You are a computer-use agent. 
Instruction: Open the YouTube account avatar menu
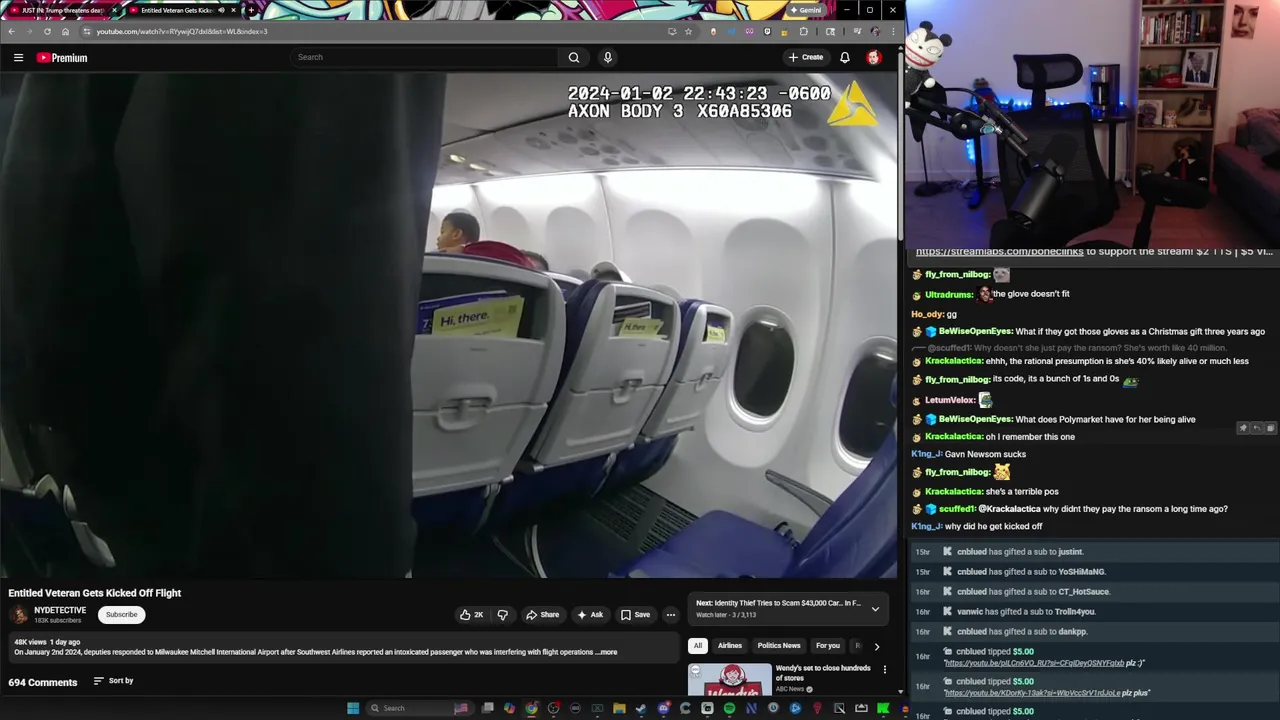pos(873,57)
